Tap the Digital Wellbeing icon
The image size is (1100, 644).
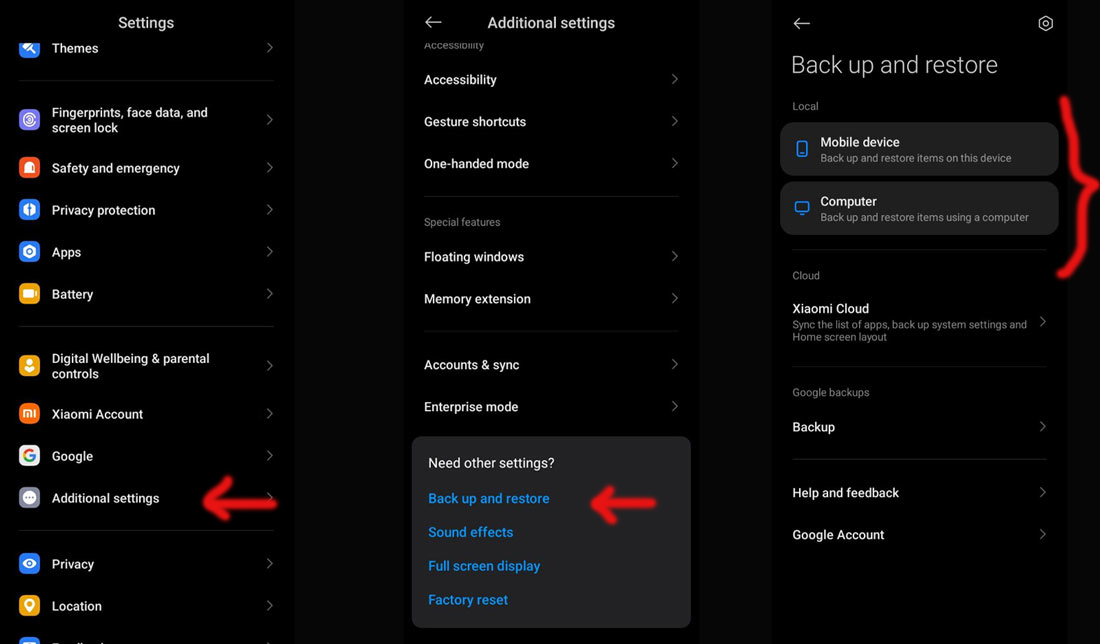pos(30,366)
